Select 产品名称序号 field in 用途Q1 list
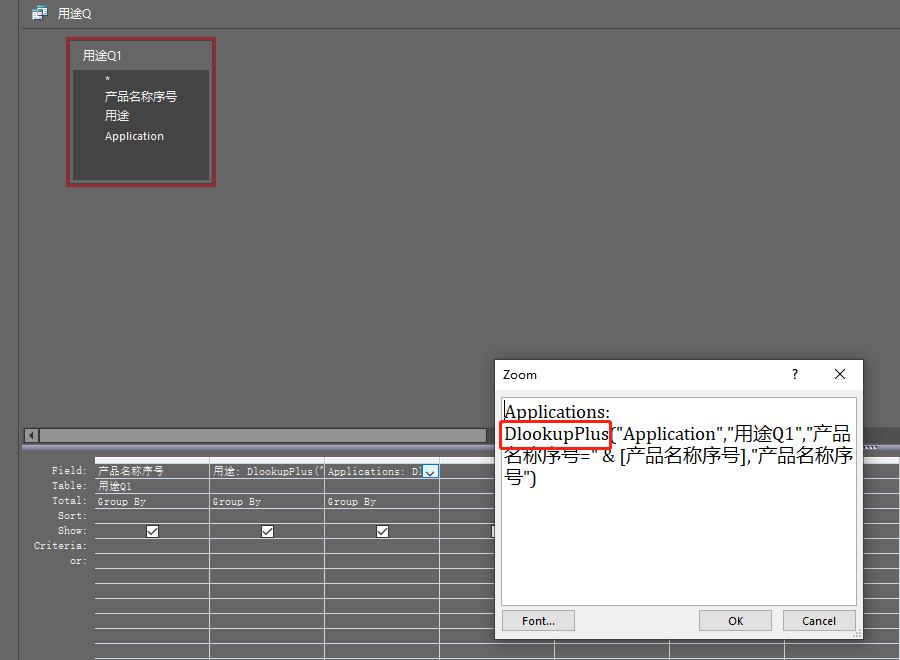 (x=141, y=96)
